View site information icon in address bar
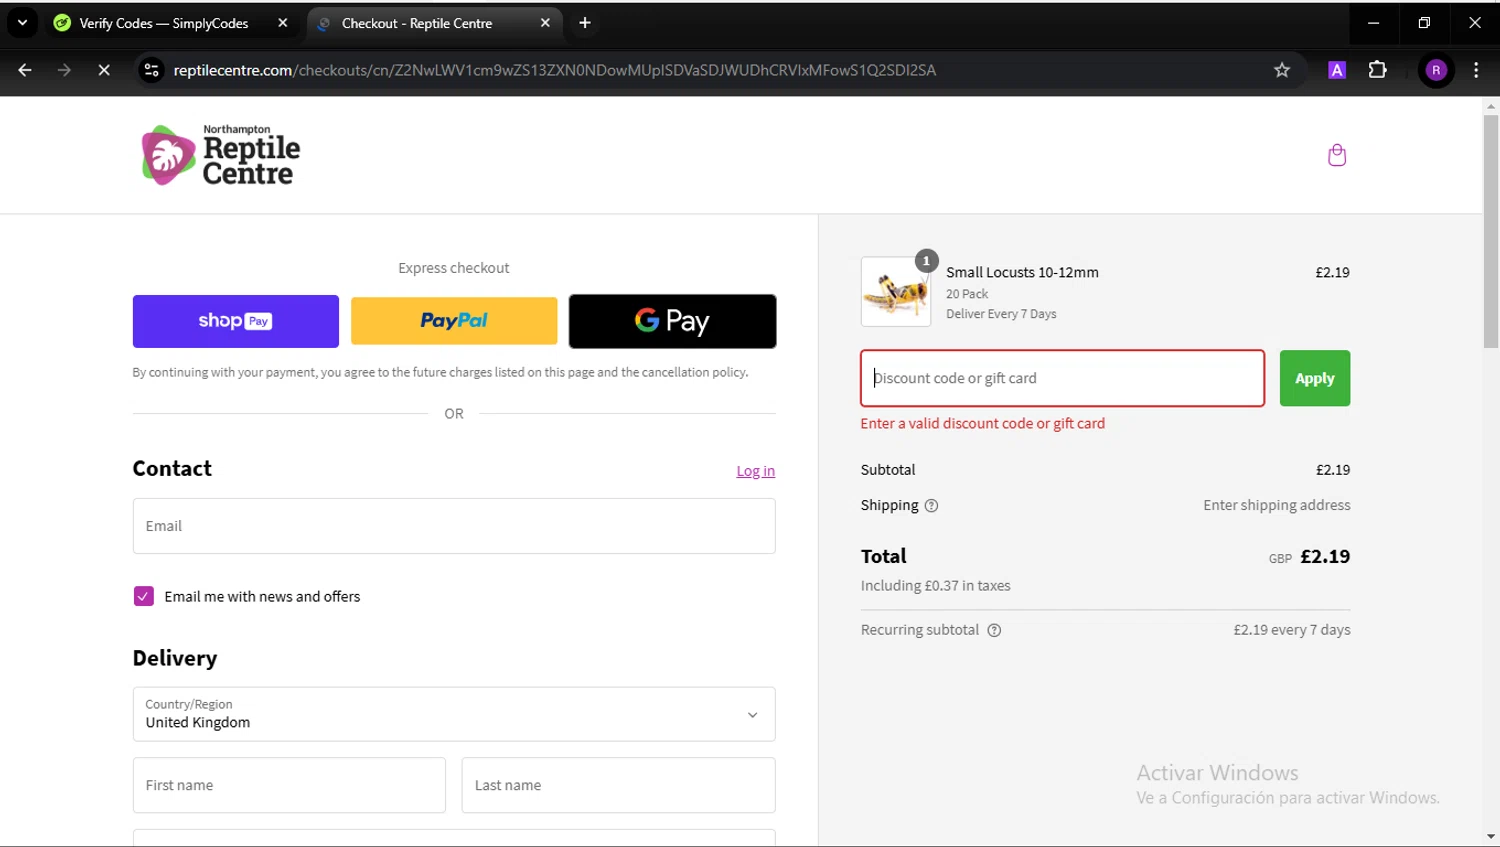The image size is (1500, 847). 151,70
